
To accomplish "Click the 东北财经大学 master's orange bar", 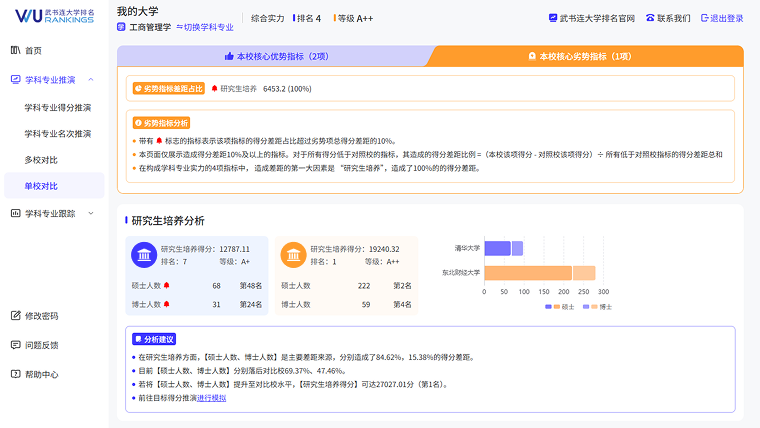I will click(528, 273).
